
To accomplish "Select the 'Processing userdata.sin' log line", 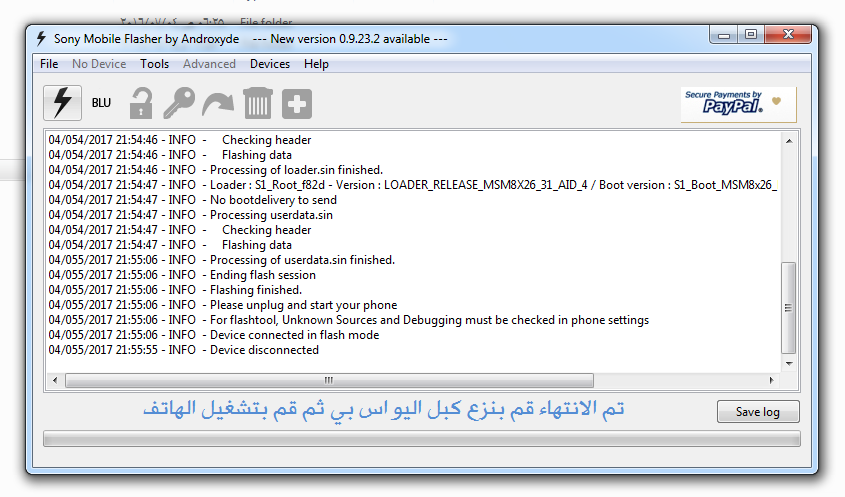I will click(x=190, y=215).
